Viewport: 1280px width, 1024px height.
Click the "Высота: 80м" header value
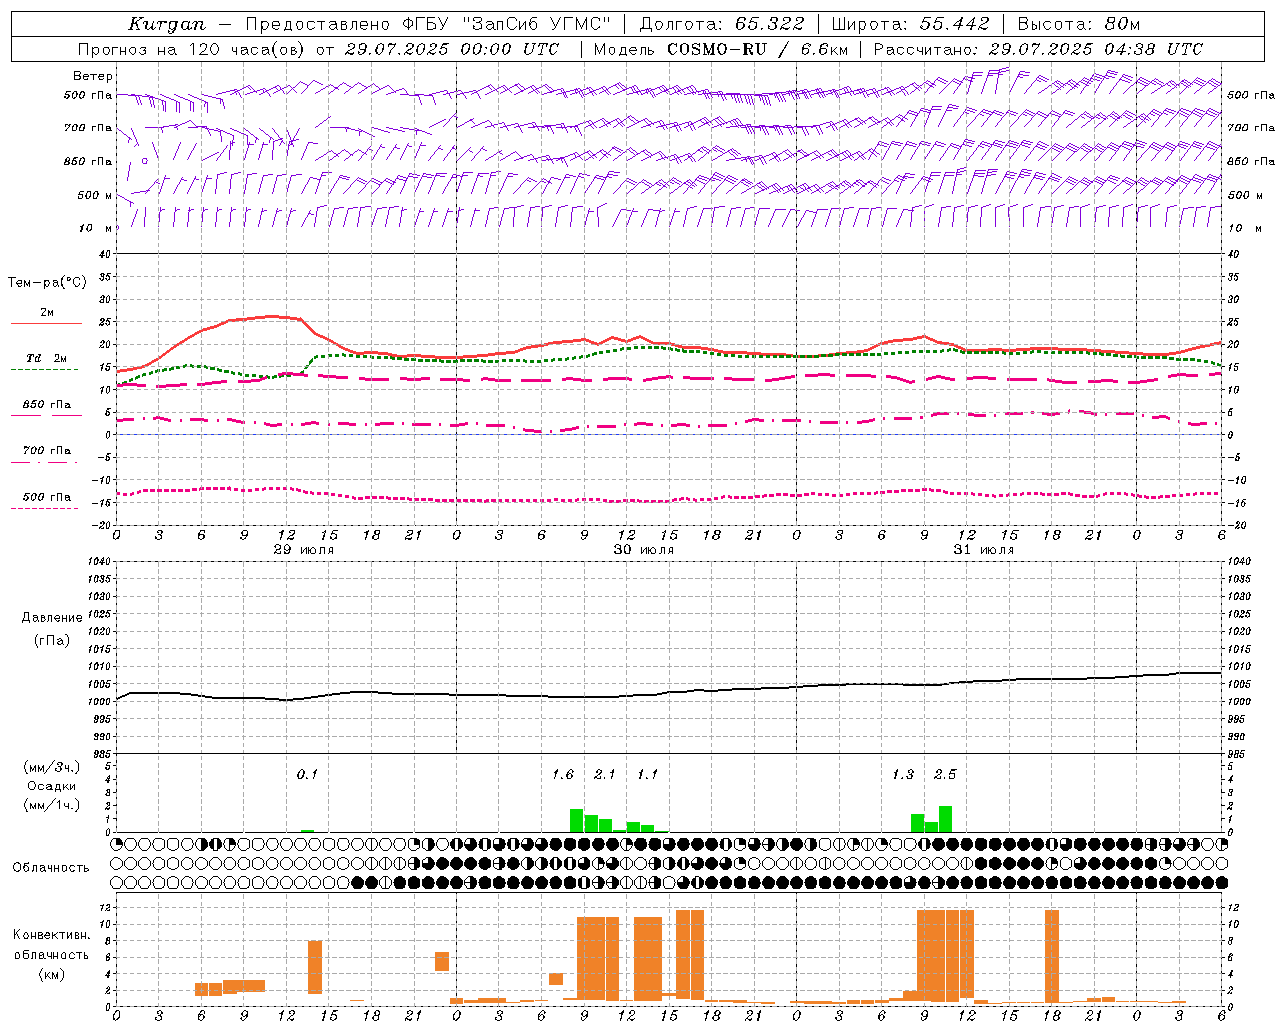pyautogui.click(x=1078, y=24)
